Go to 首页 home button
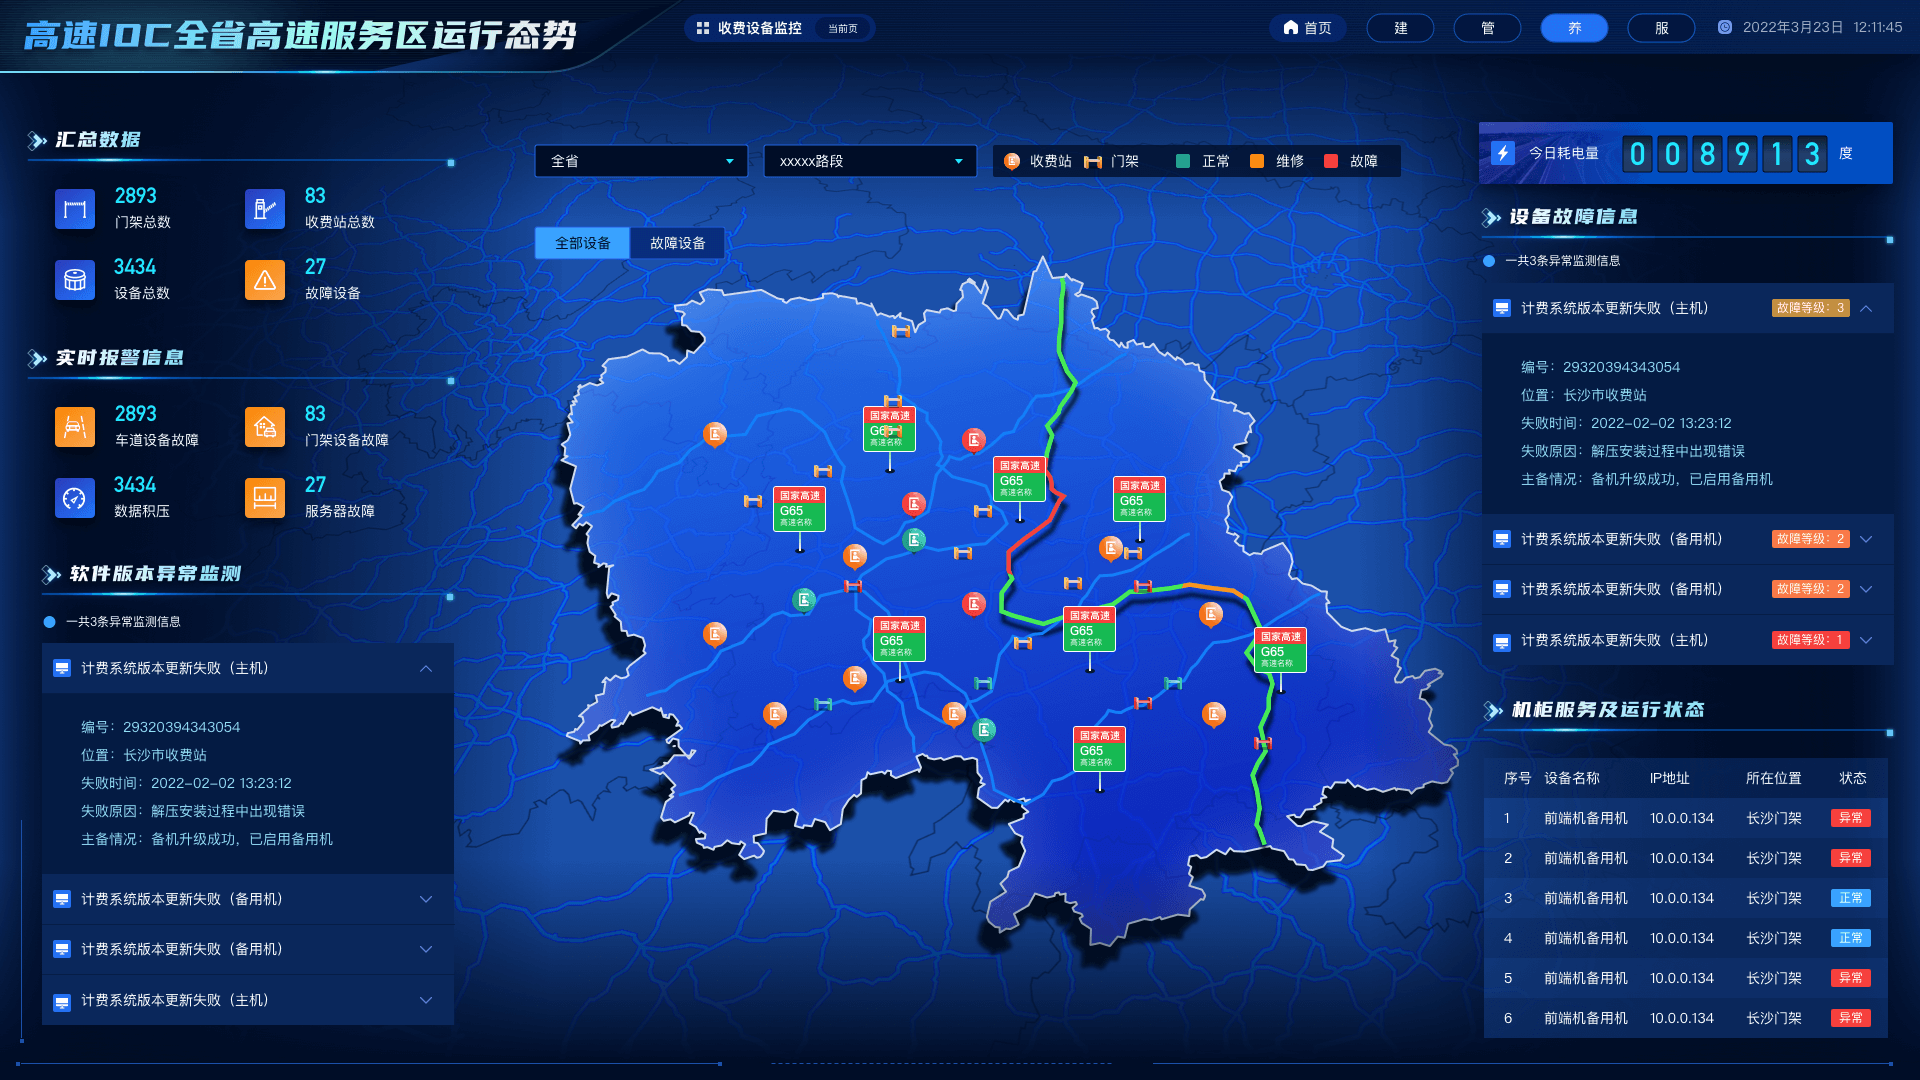 tap(1308, 28)
